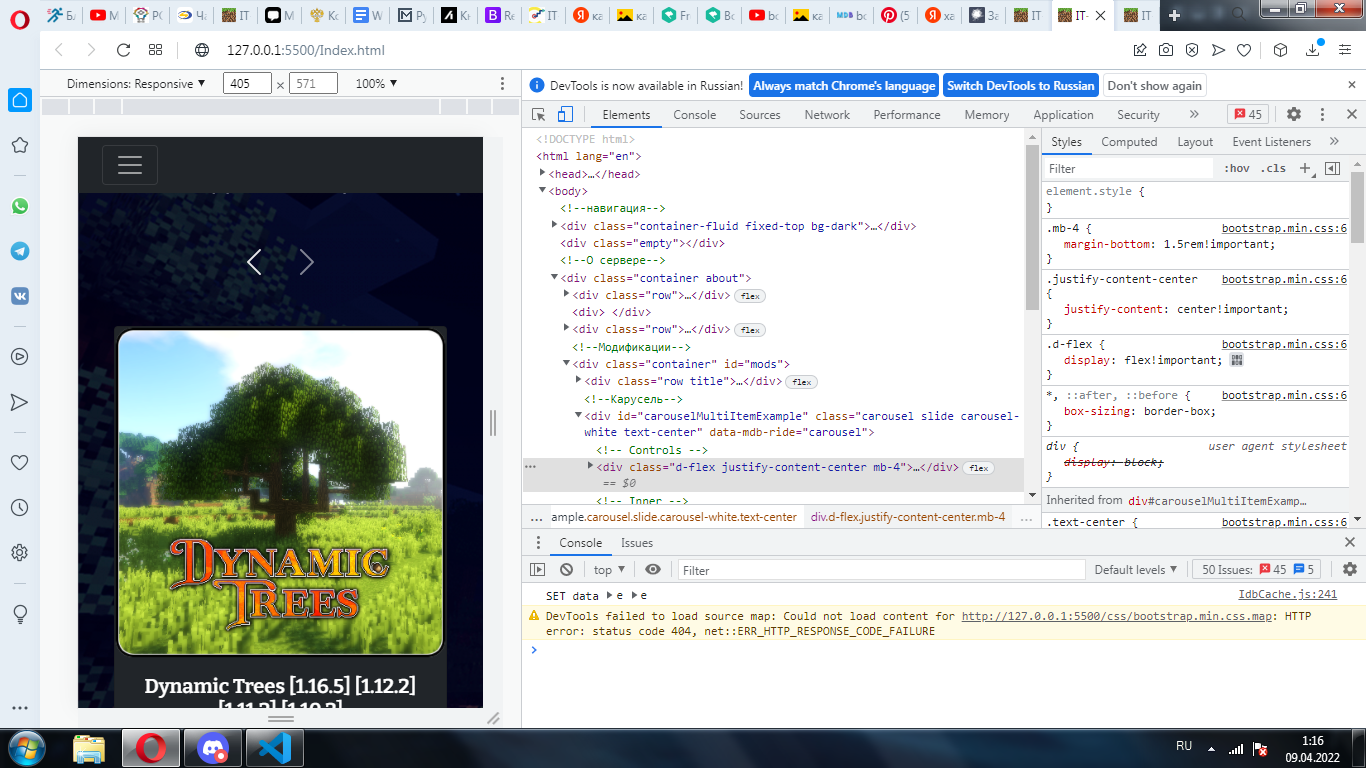Screen dimensions: 1366x768
Task: Open history clock icon in the sidebar
Action: tap(19, 508)
